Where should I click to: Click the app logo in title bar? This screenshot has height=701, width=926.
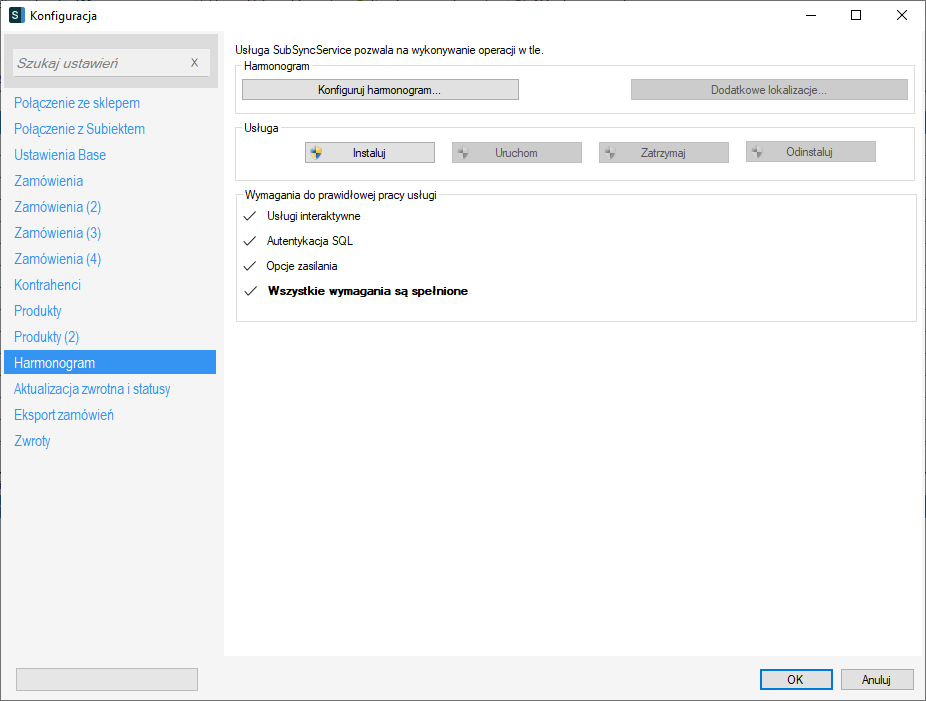point(17,16)
